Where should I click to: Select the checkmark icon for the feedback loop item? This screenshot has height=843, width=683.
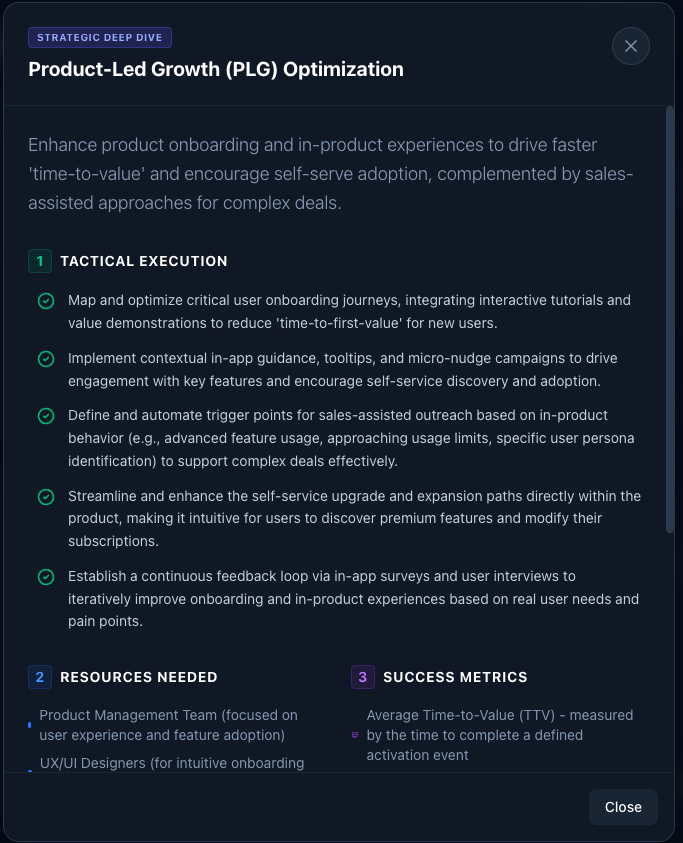click(45, 577)
